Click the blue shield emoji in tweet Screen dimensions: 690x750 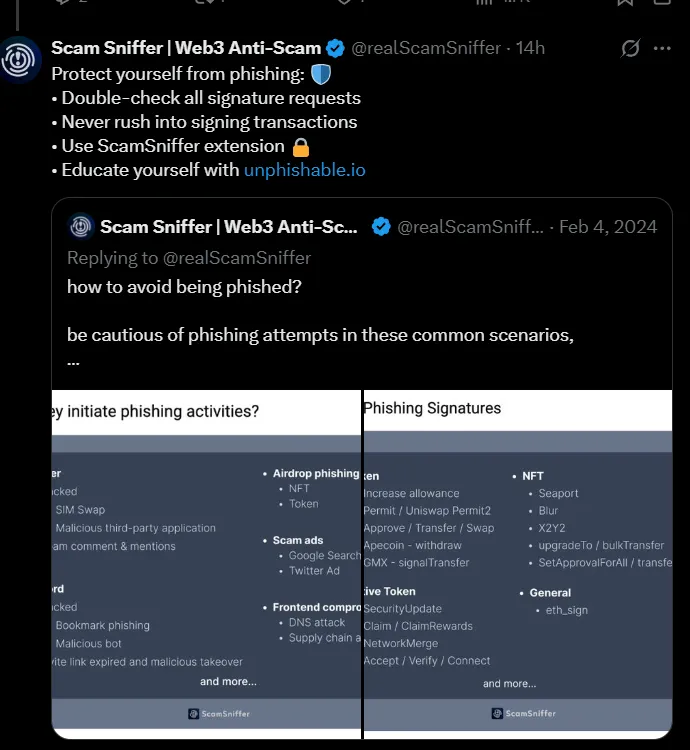pos(320,74)
